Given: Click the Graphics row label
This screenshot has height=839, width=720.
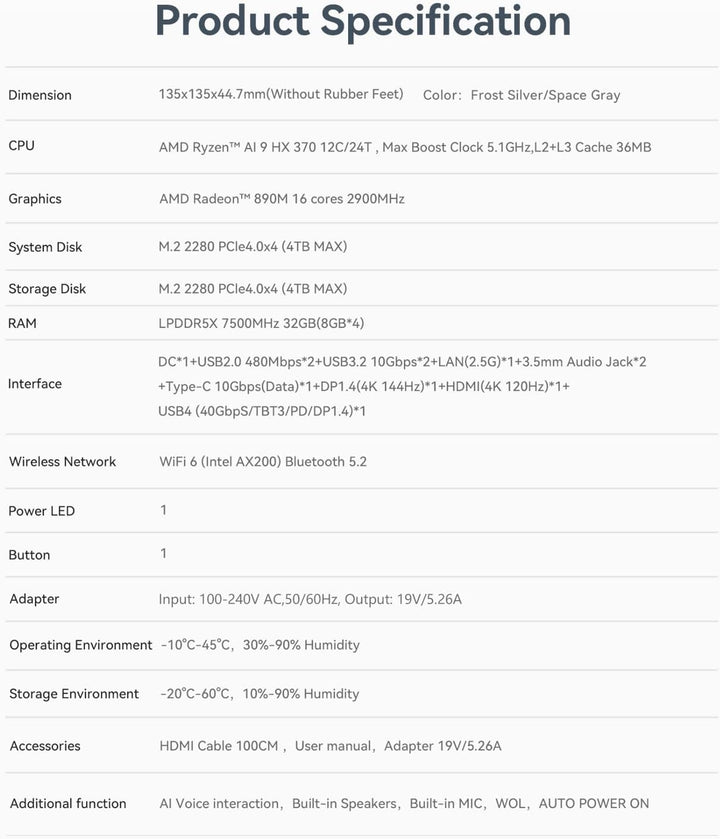Looking at the screenshot, I should click(35, 199).
